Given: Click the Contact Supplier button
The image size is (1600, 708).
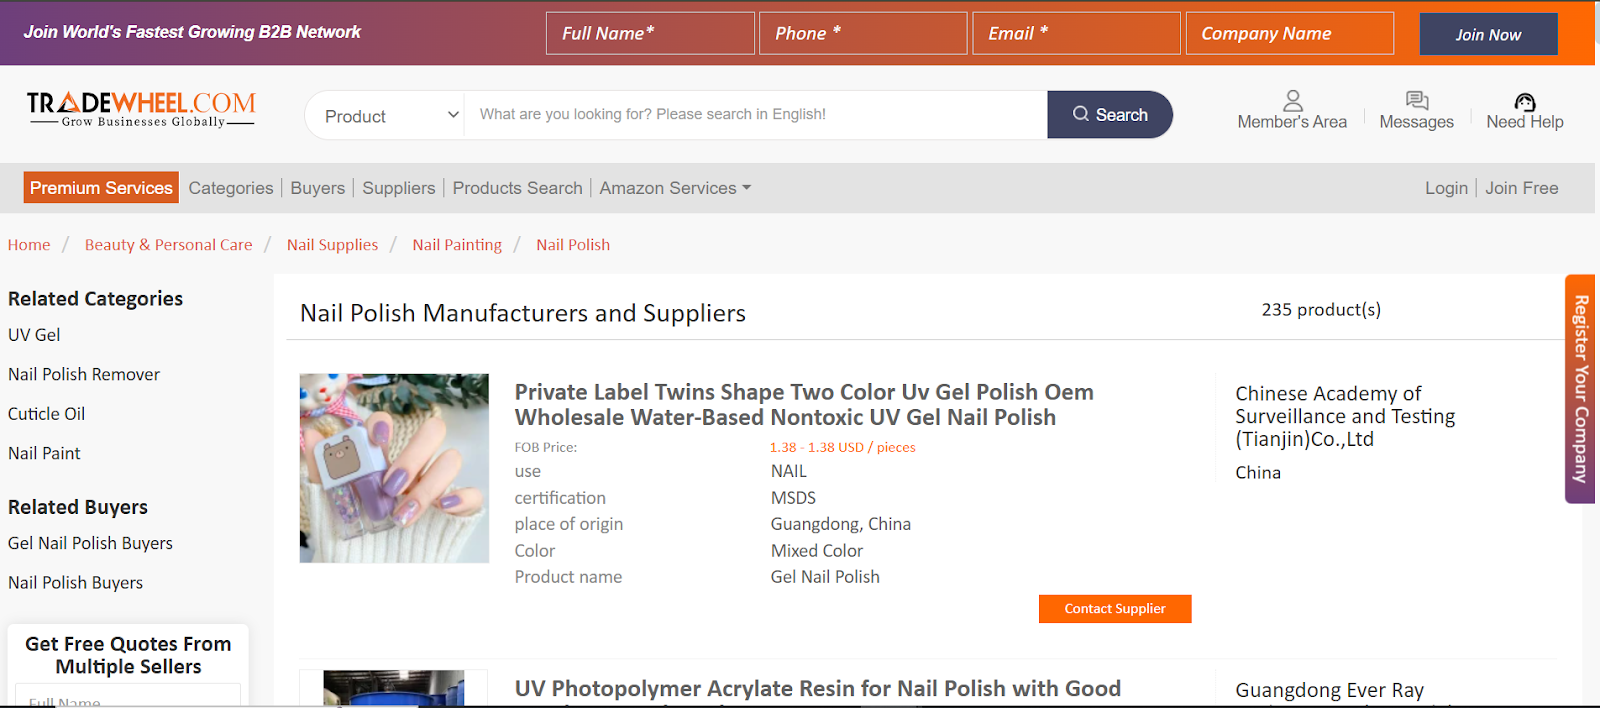Looking at the screenshot, I should coord(1115,609).
